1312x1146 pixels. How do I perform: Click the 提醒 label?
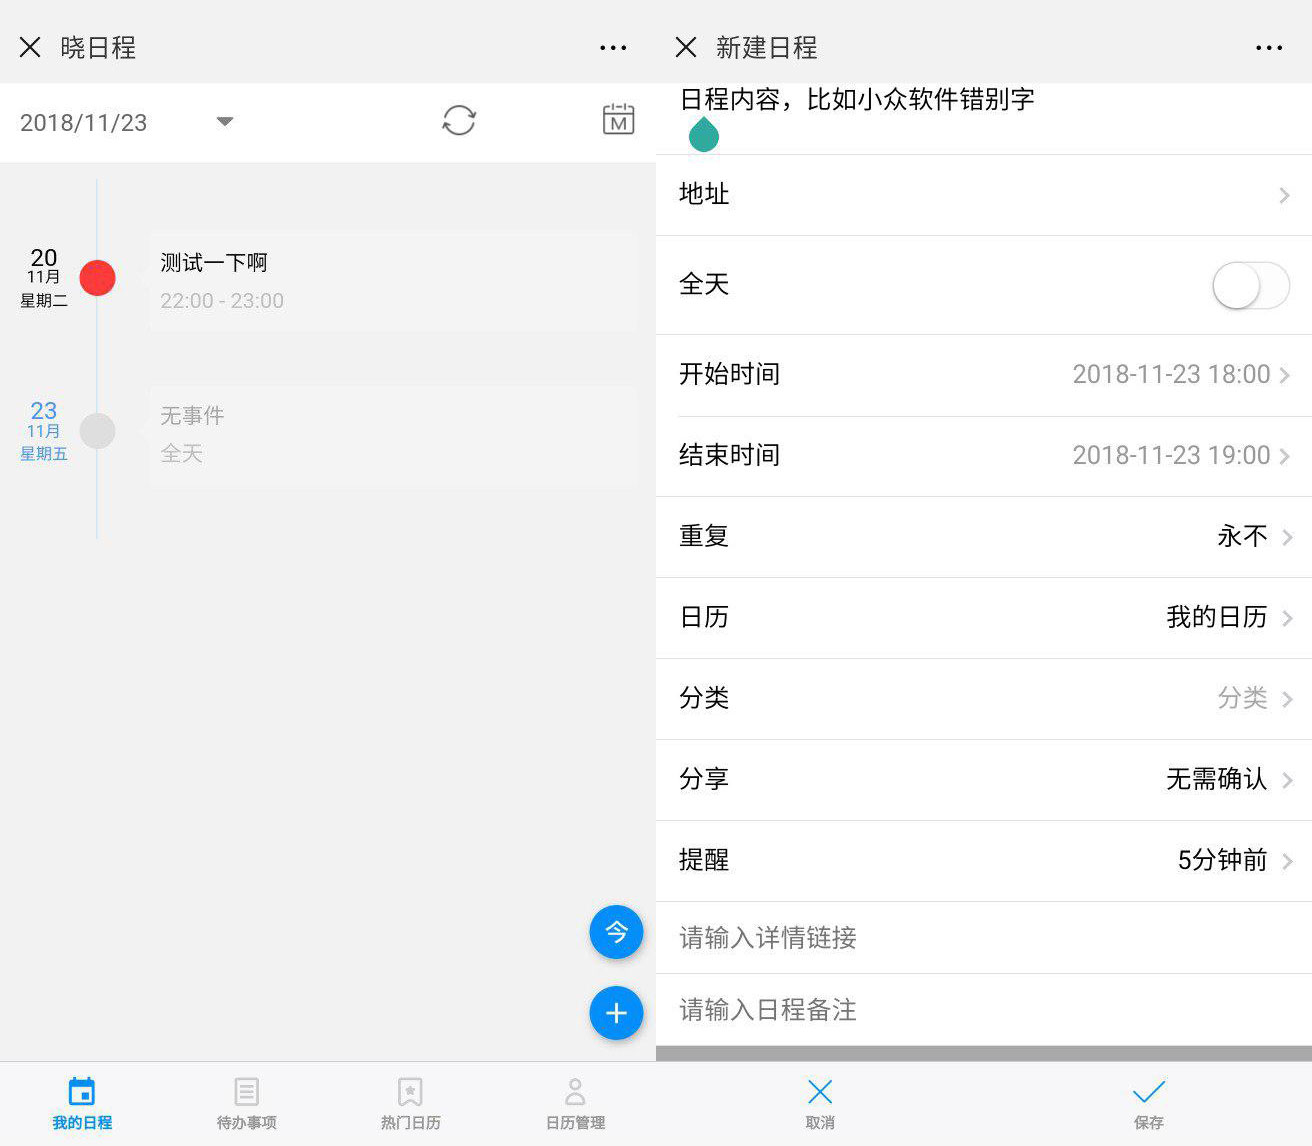tap(704, 860)
